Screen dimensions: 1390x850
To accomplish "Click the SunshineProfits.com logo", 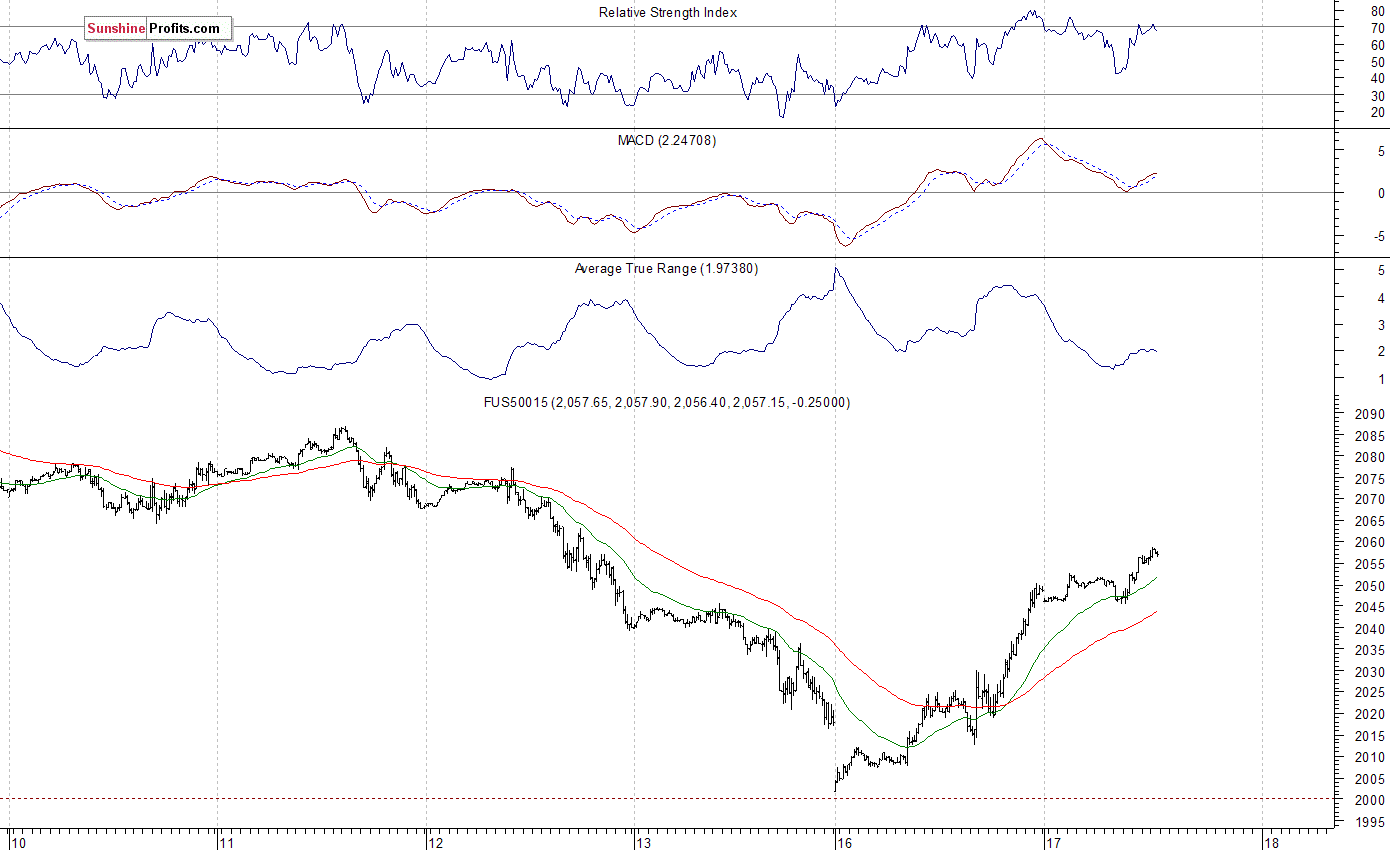I will click(157, 29).
